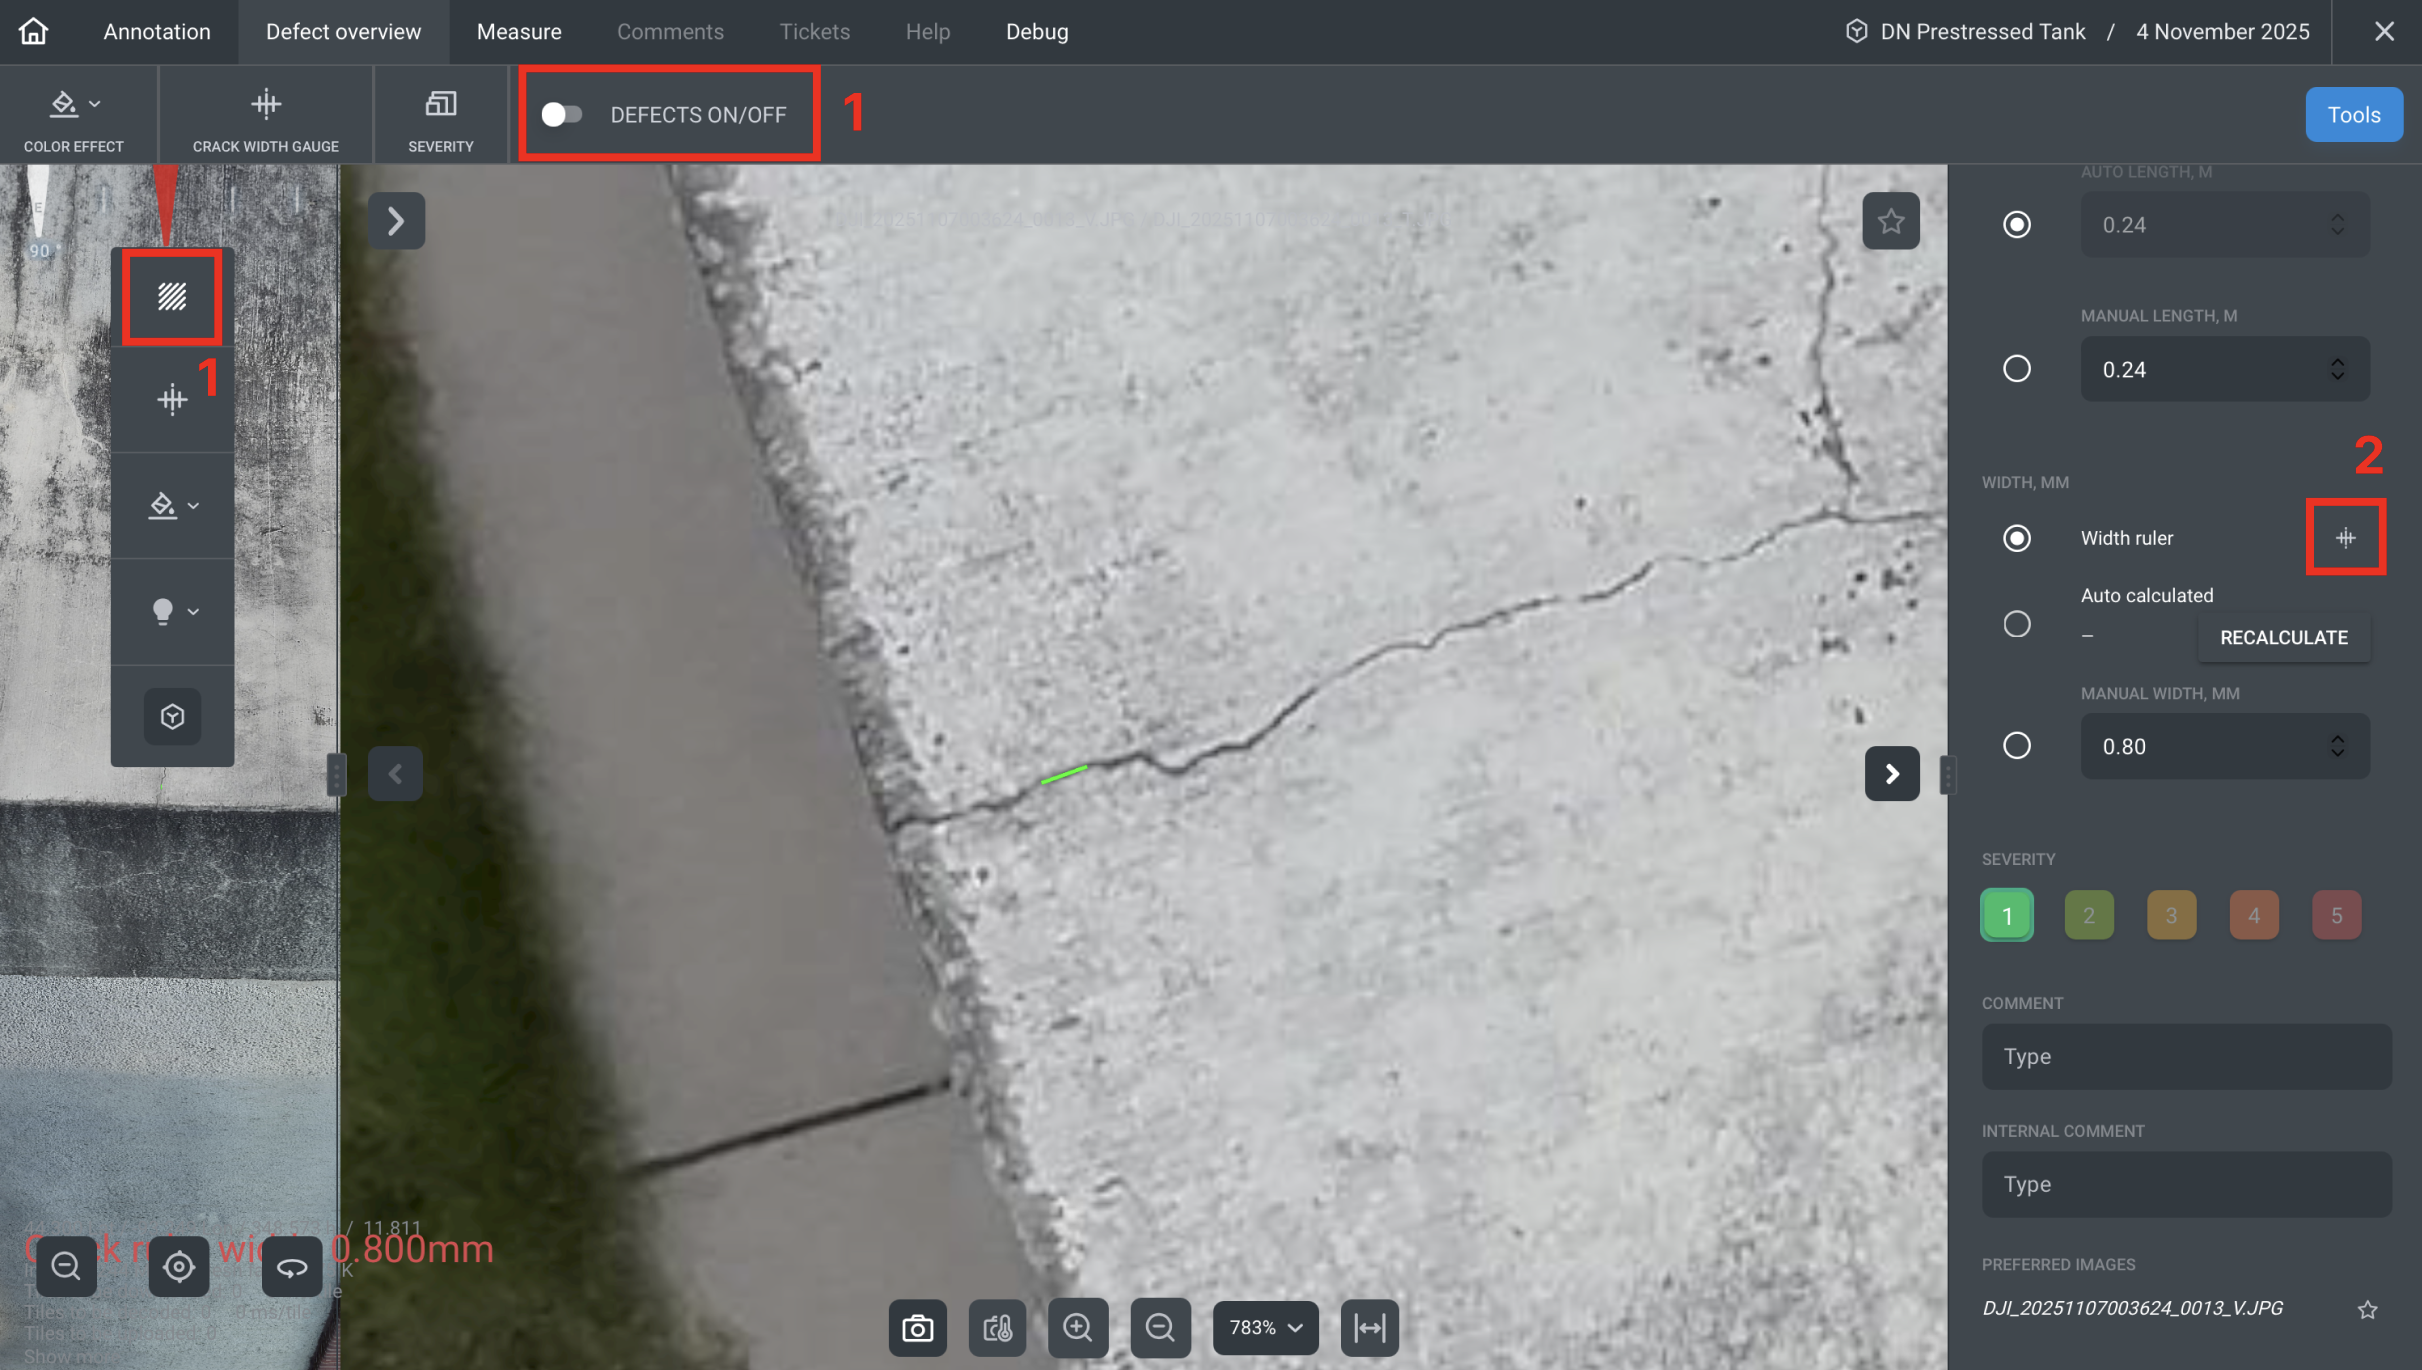Click the Comment input field
The width and height of the screenshot is (2422, 1370).
coord(2186,1056)
